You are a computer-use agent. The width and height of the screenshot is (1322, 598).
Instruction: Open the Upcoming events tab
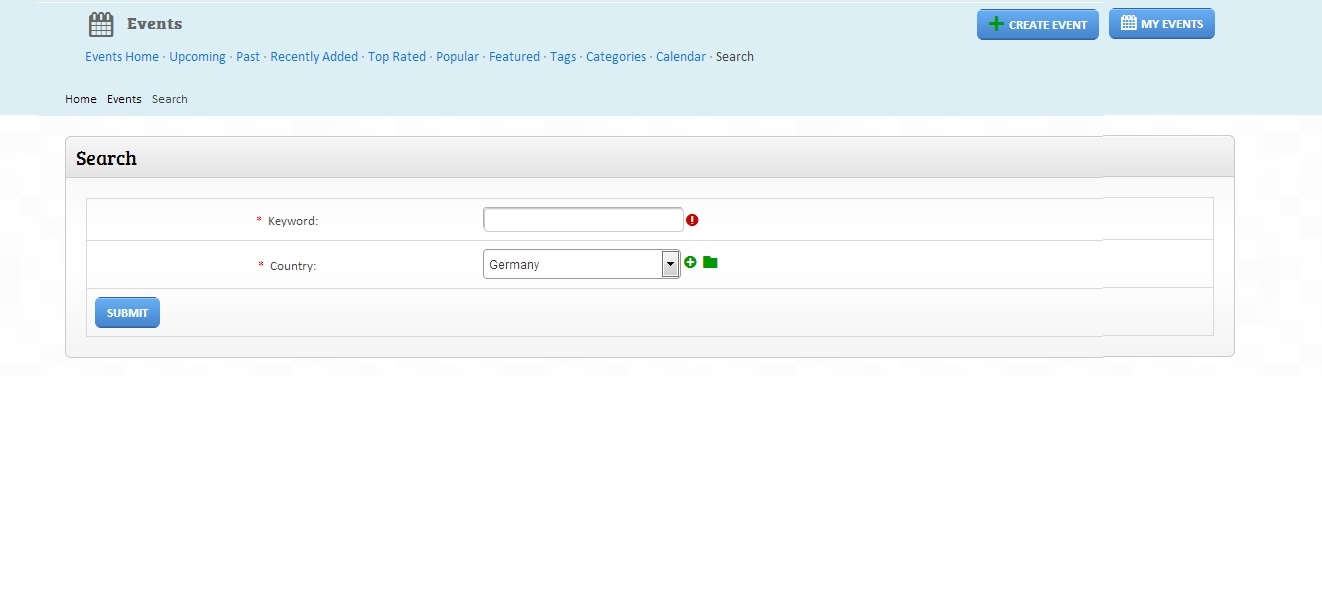tap(197, 57)
